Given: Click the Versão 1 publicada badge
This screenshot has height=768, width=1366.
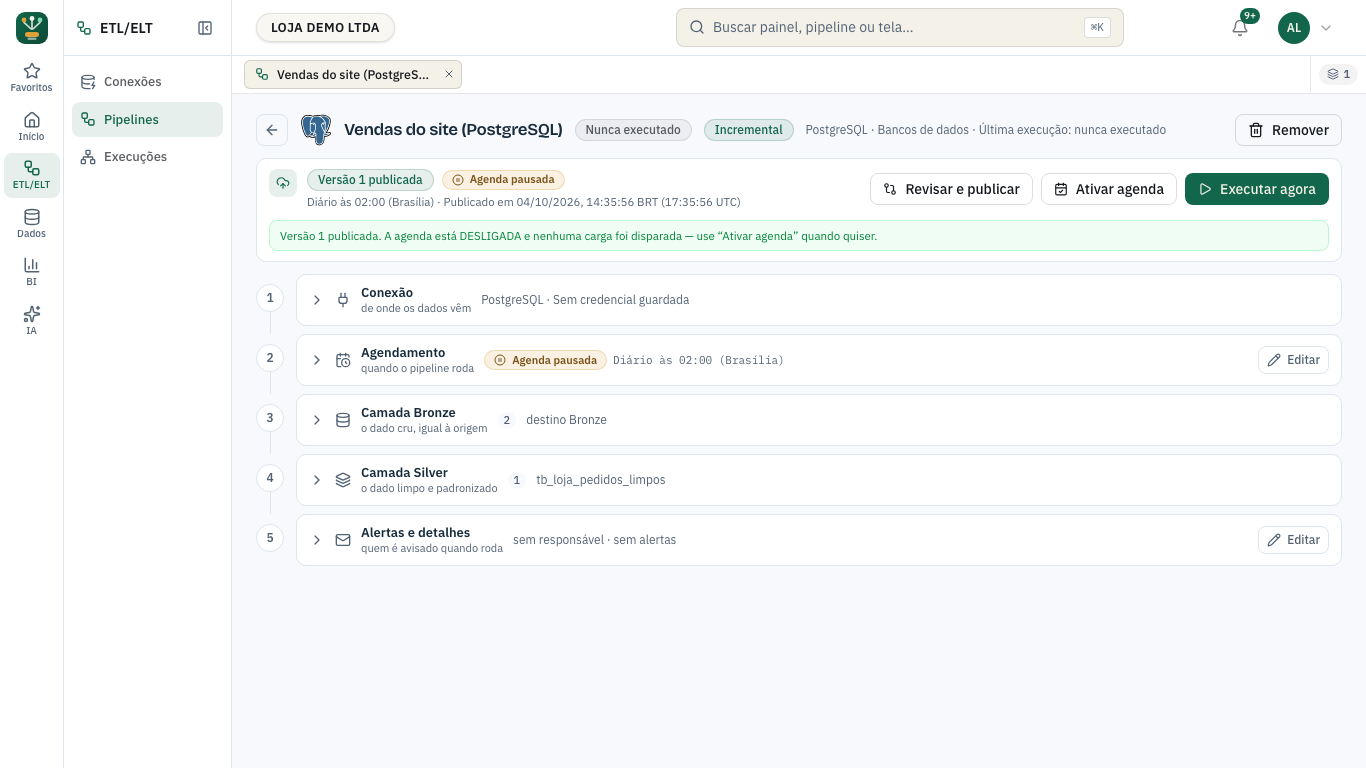Looking at the screenshot, I should 370,180.
